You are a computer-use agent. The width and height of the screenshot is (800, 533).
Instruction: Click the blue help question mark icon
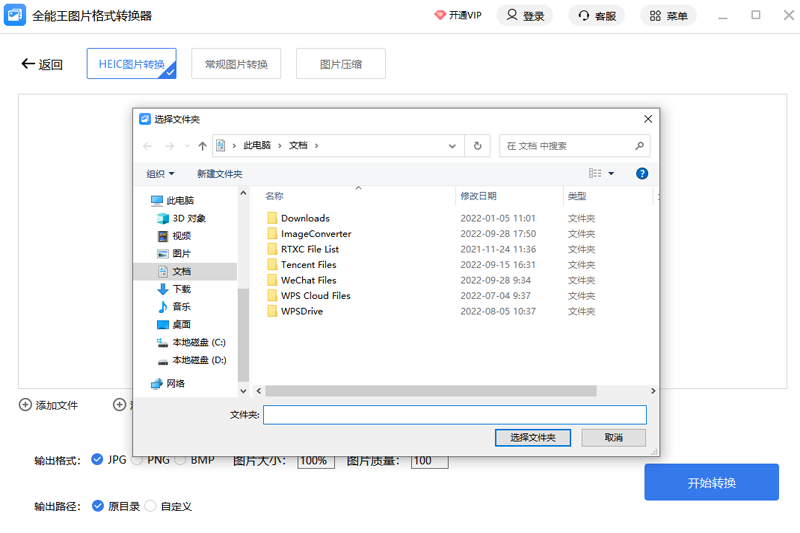642,173
